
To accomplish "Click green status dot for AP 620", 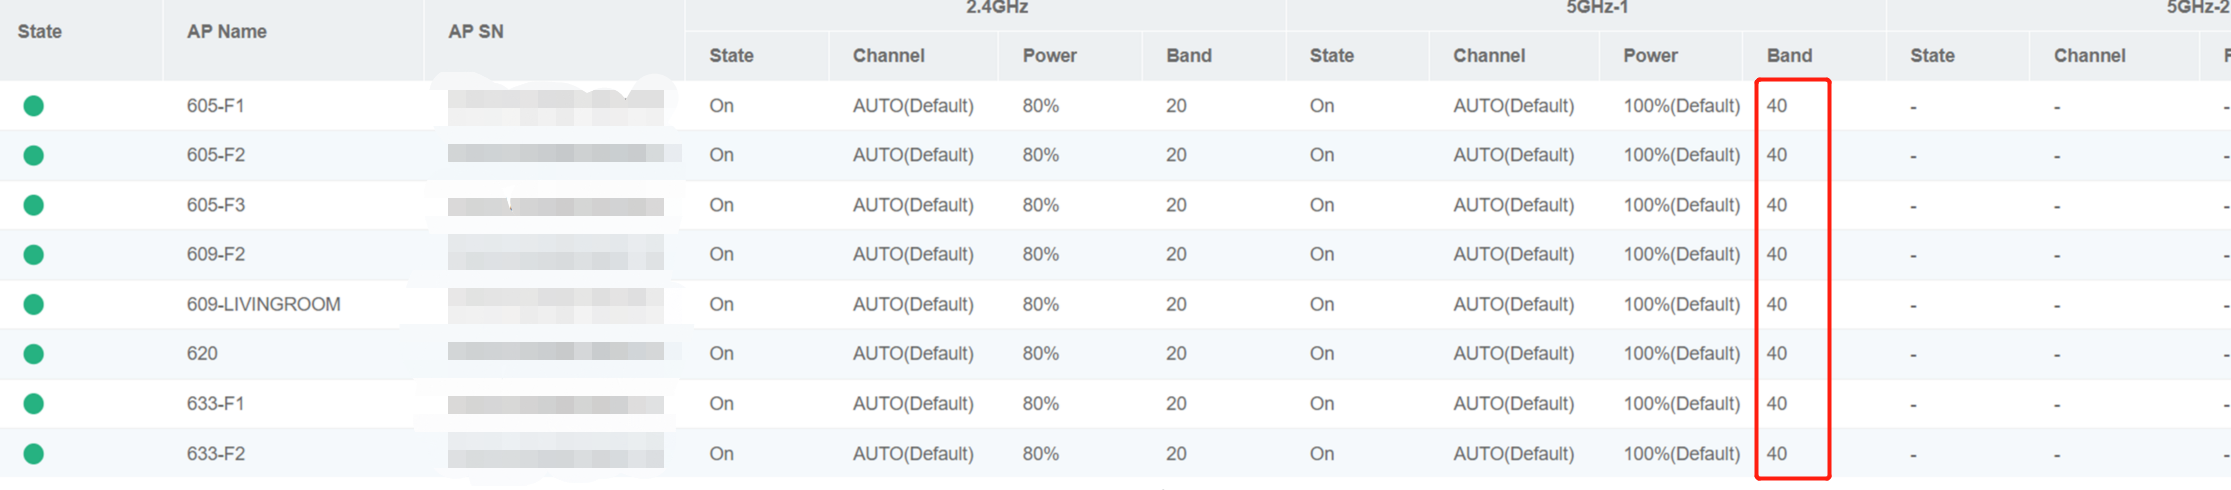I will point(33,354).
